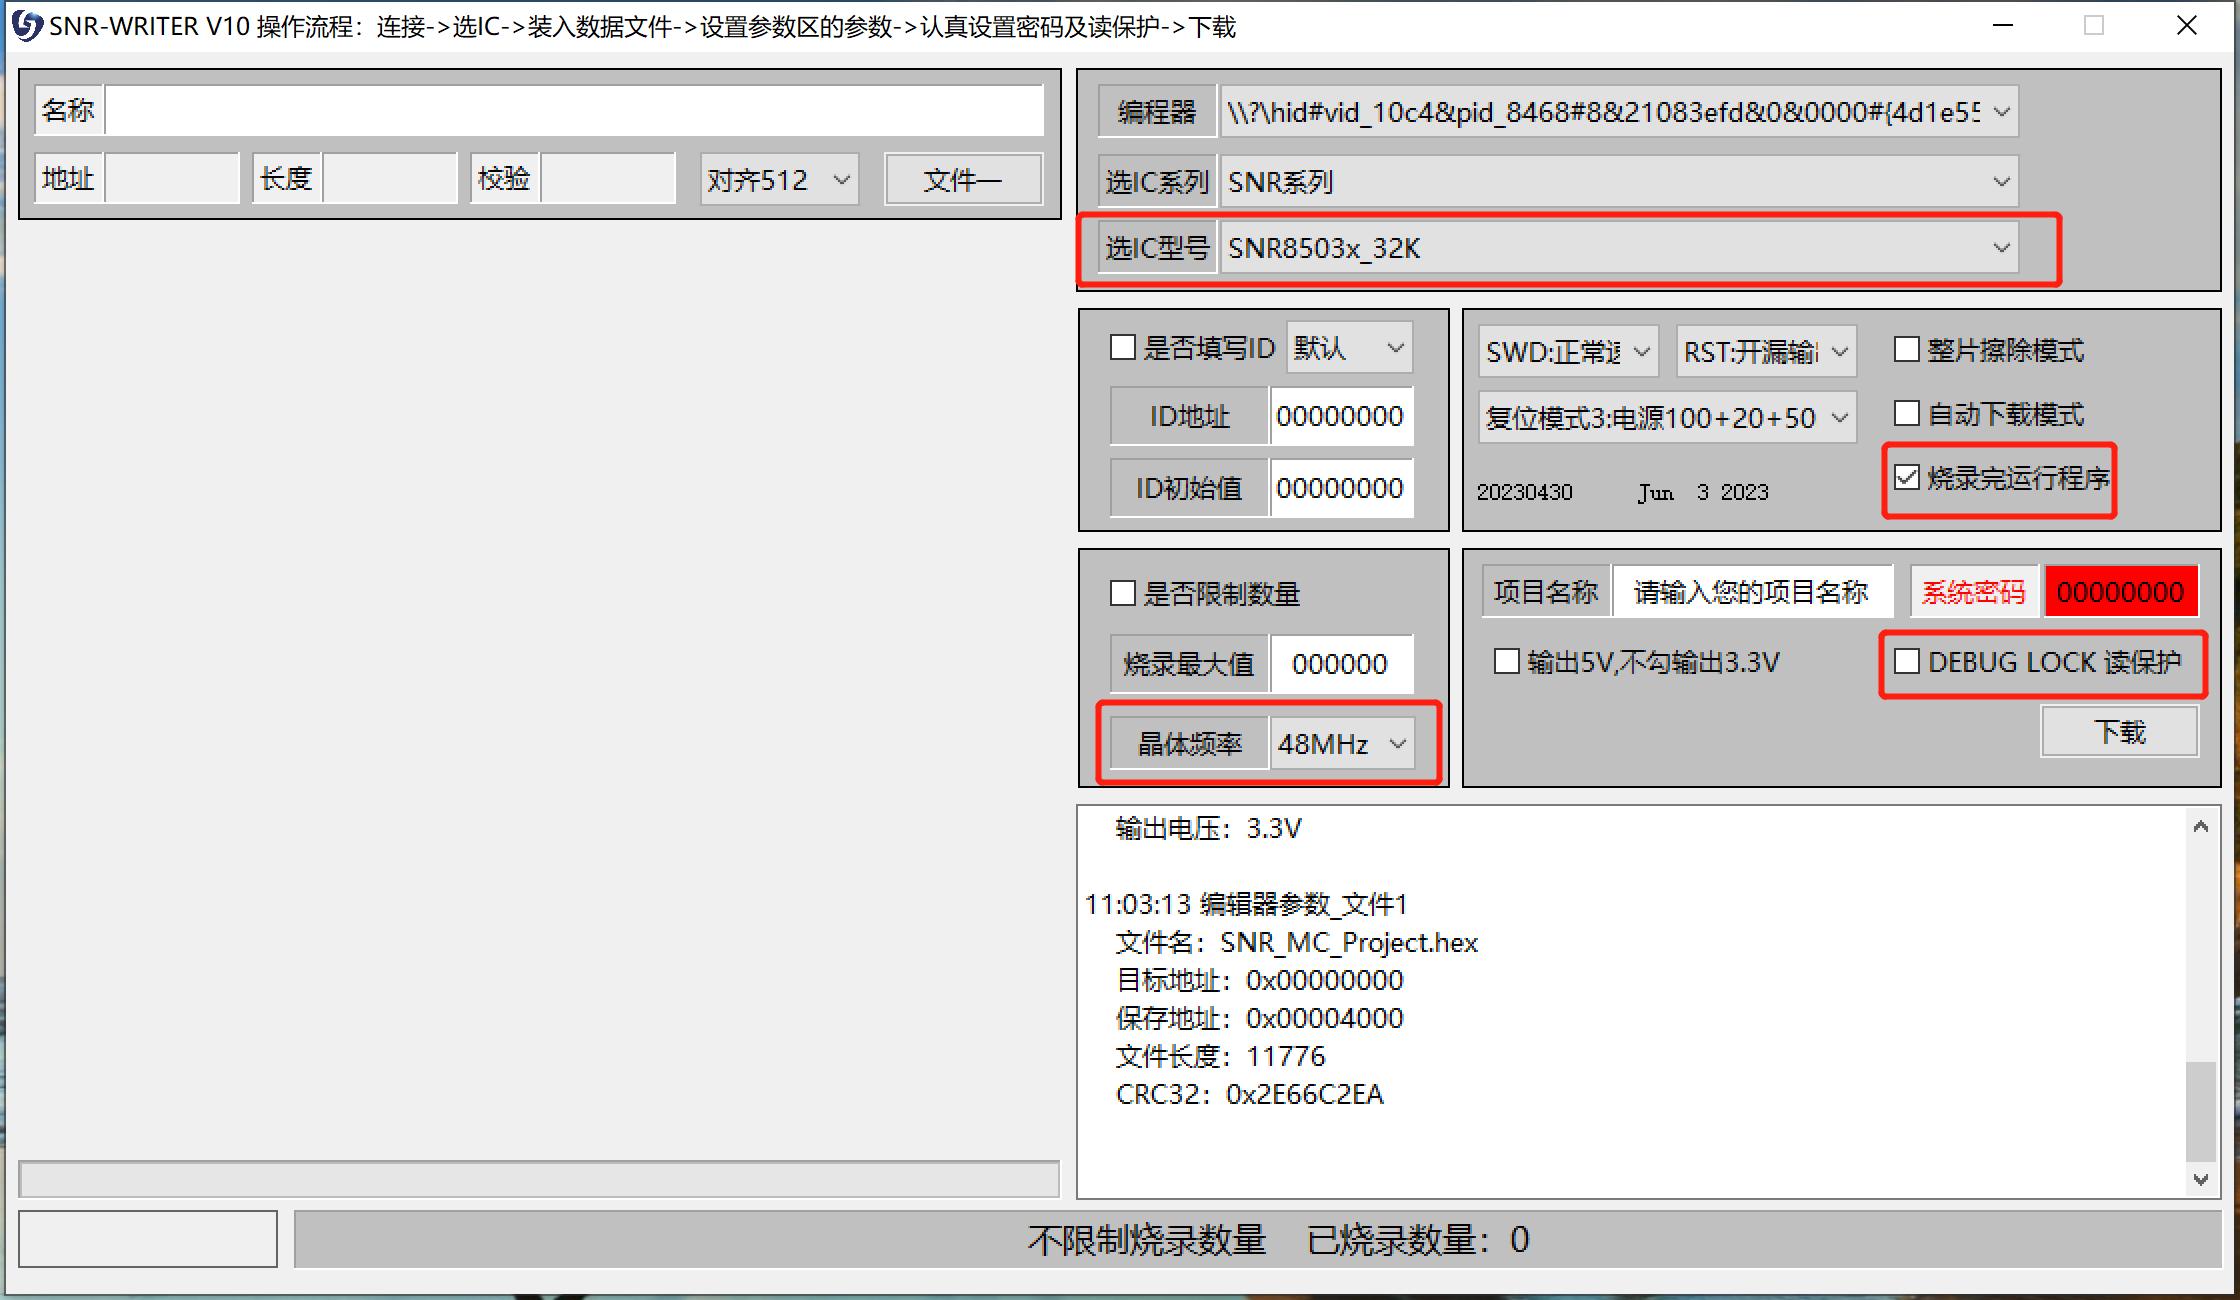2240x1300 pixels.
Task: Check the 输出5V output voltage option
Action: tap(1505, 661)
